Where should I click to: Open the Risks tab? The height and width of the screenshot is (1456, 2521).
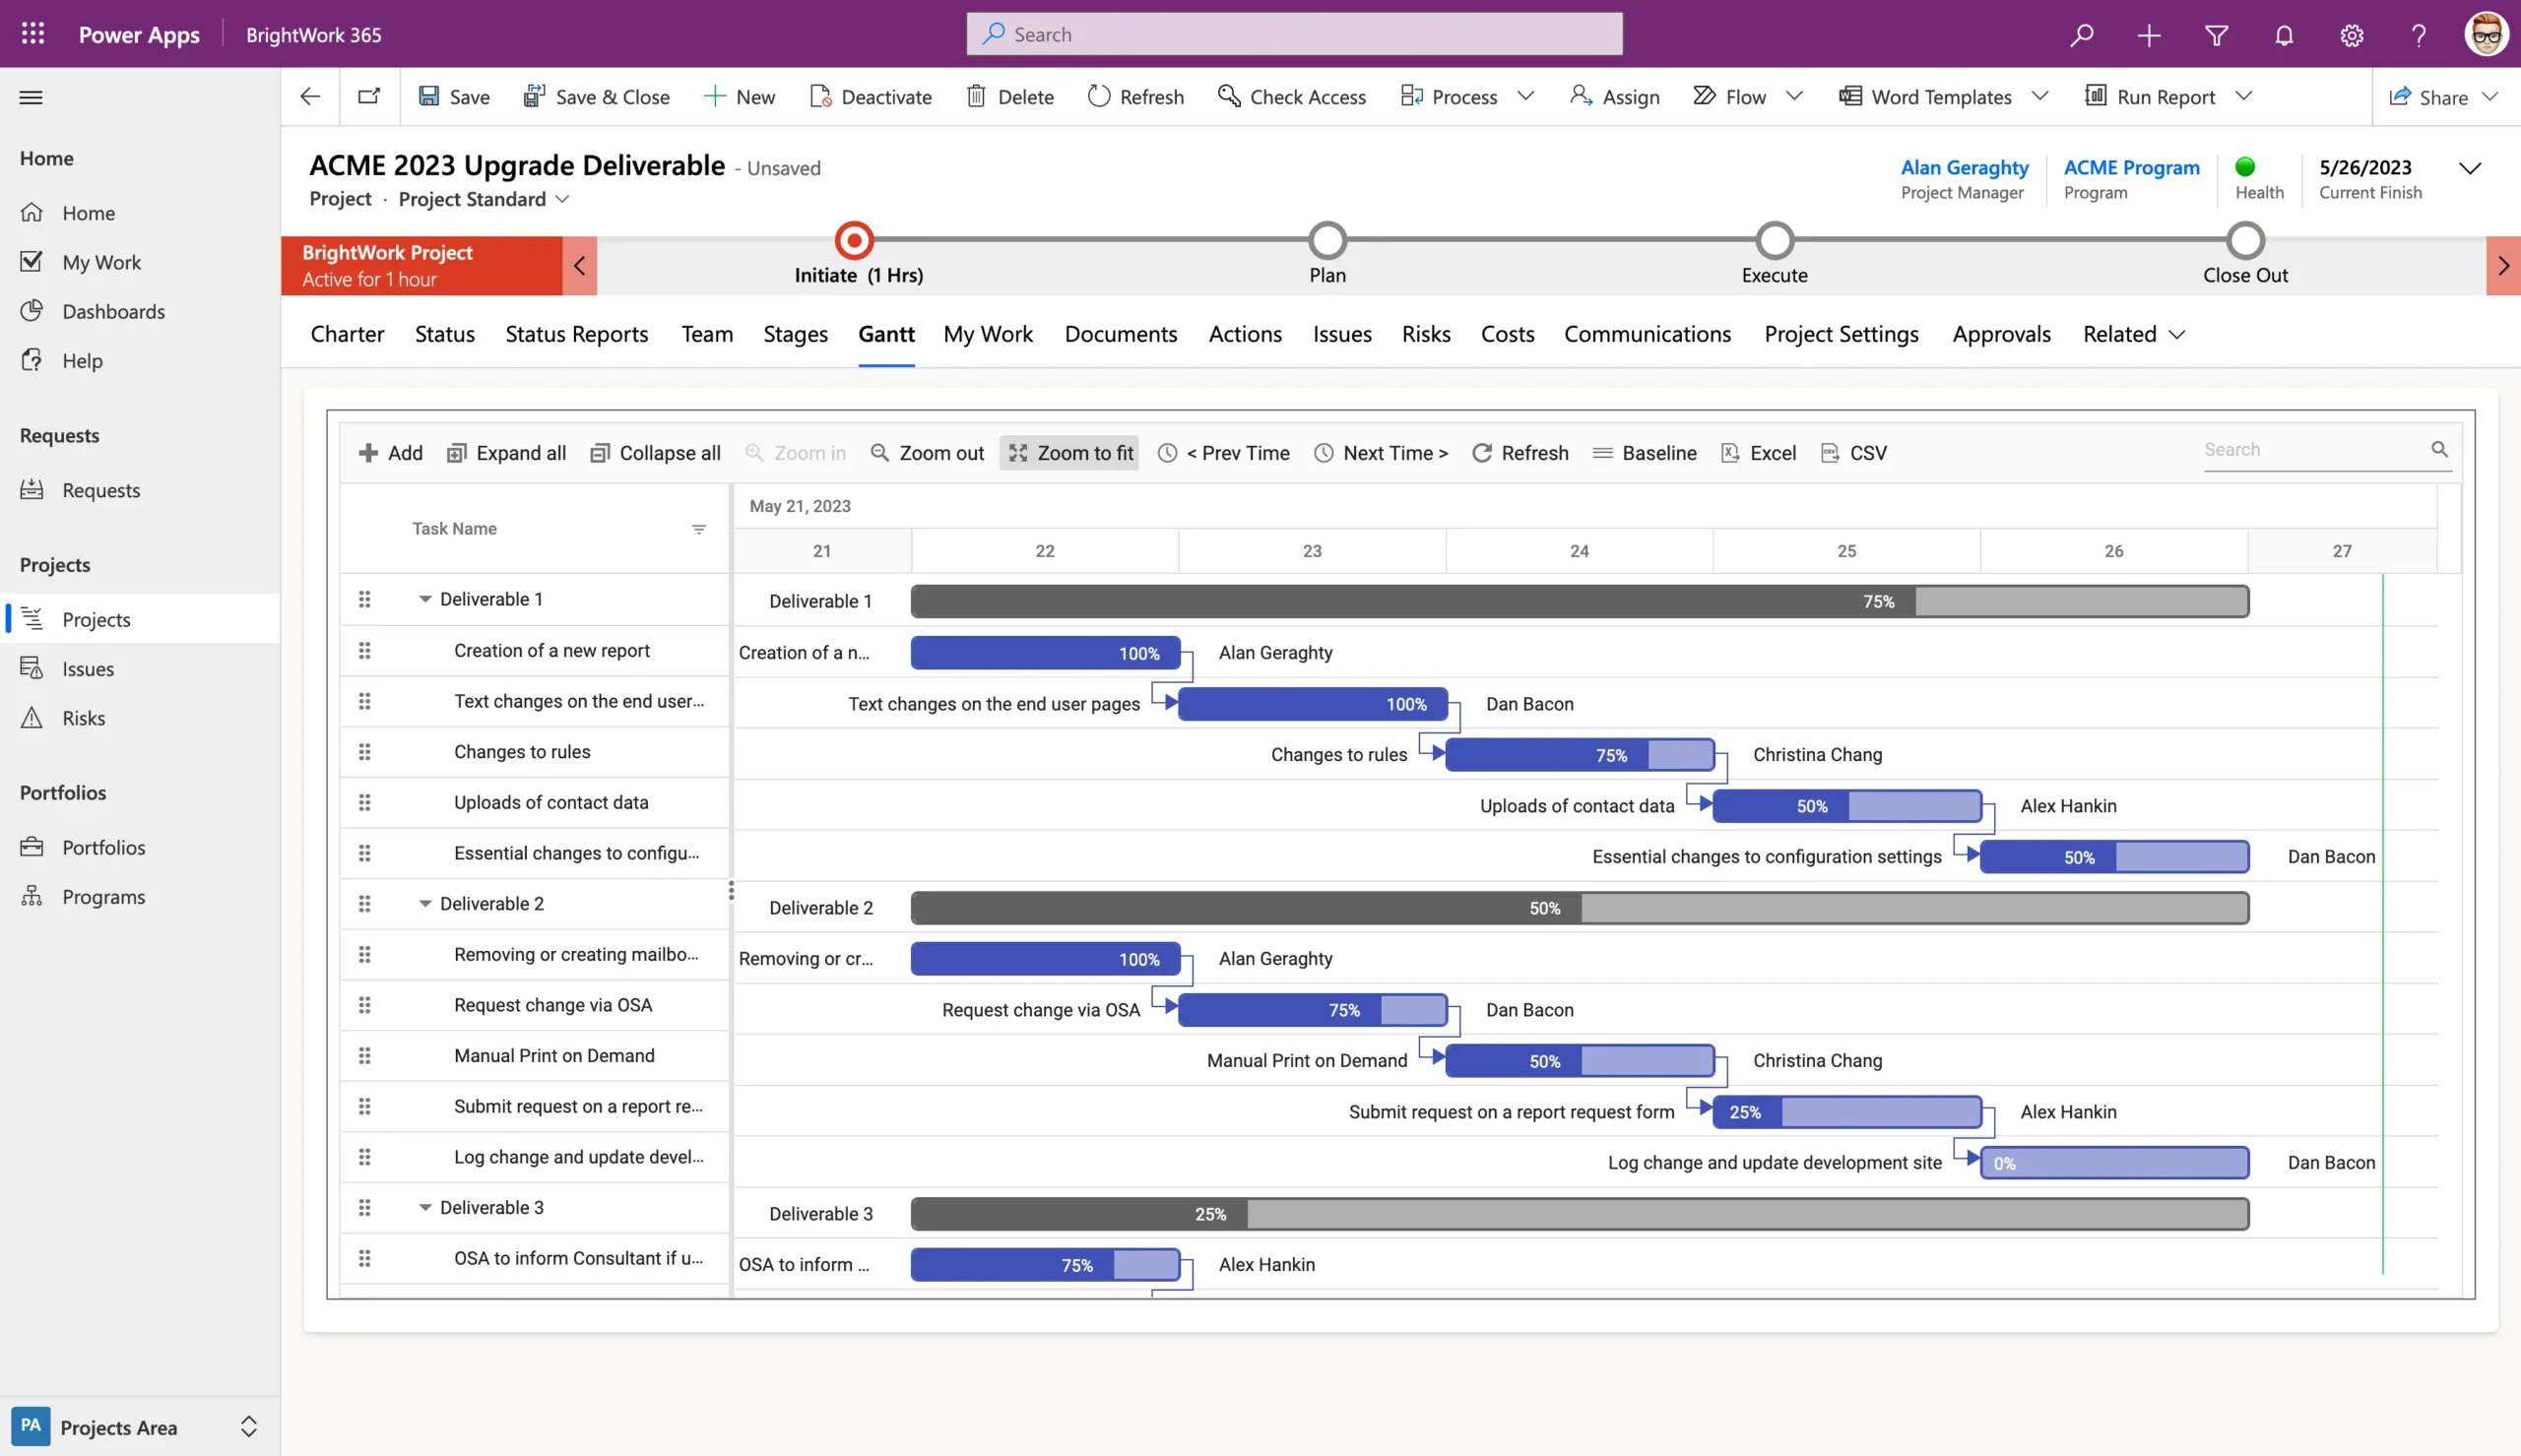pyautogui.click(x=1427, y=334)
